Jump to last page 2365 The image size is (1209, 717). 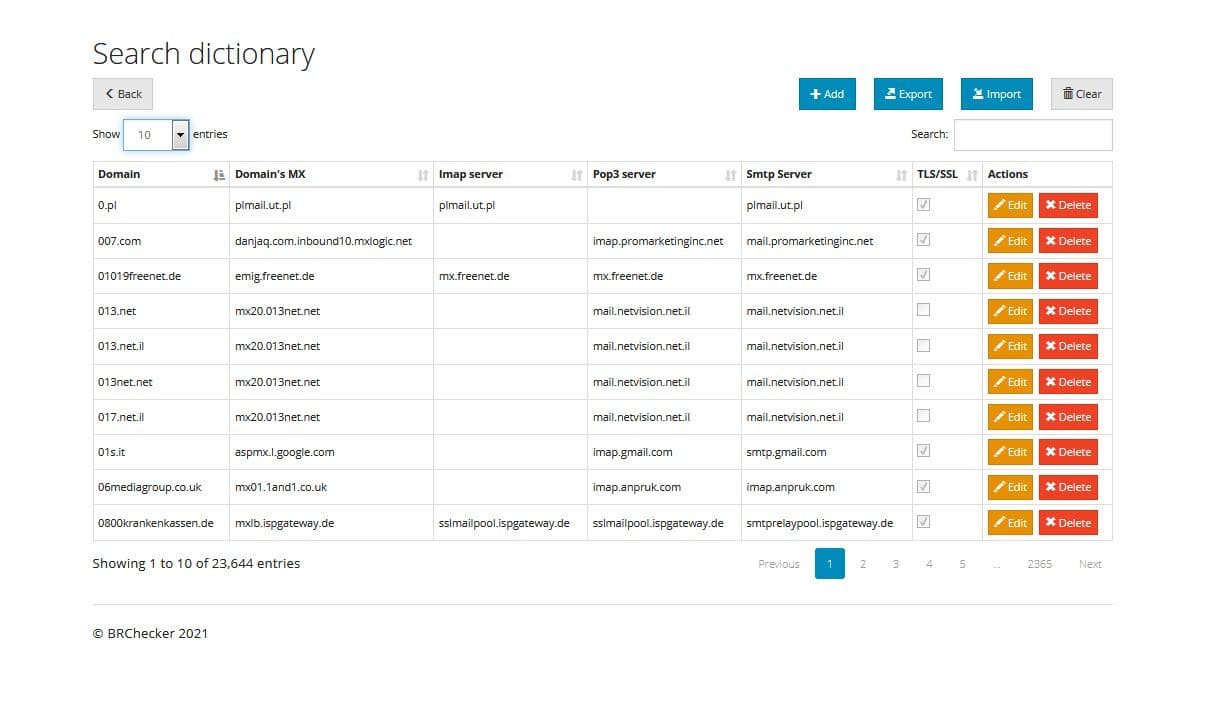1039,564
